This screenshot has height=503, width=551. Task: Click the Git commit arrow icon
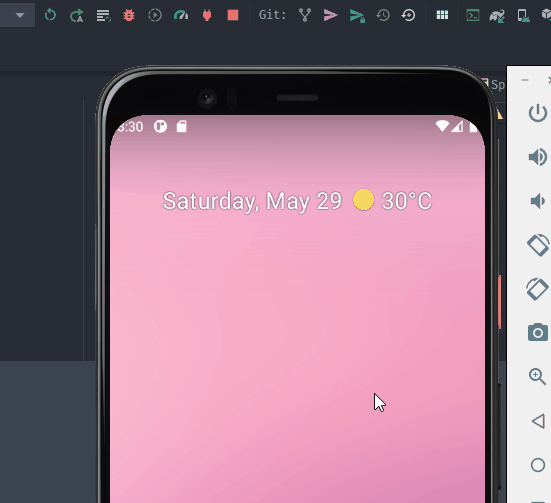point(330,15)
